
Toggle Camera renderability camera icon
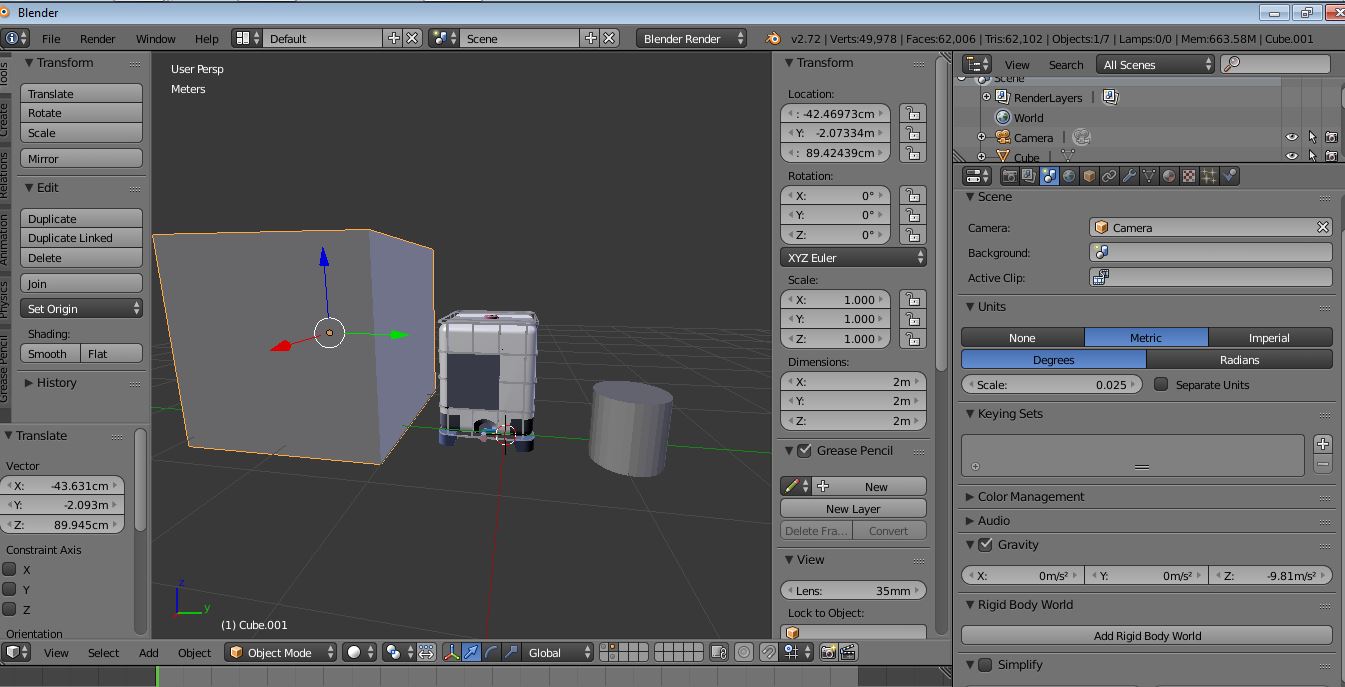tap(1331, 137)
